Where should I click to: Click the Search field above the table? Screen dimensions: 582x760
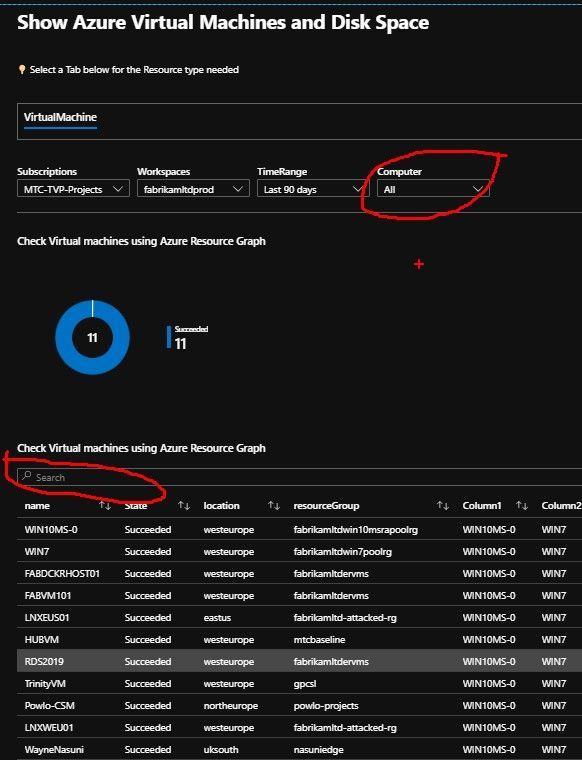299,477
